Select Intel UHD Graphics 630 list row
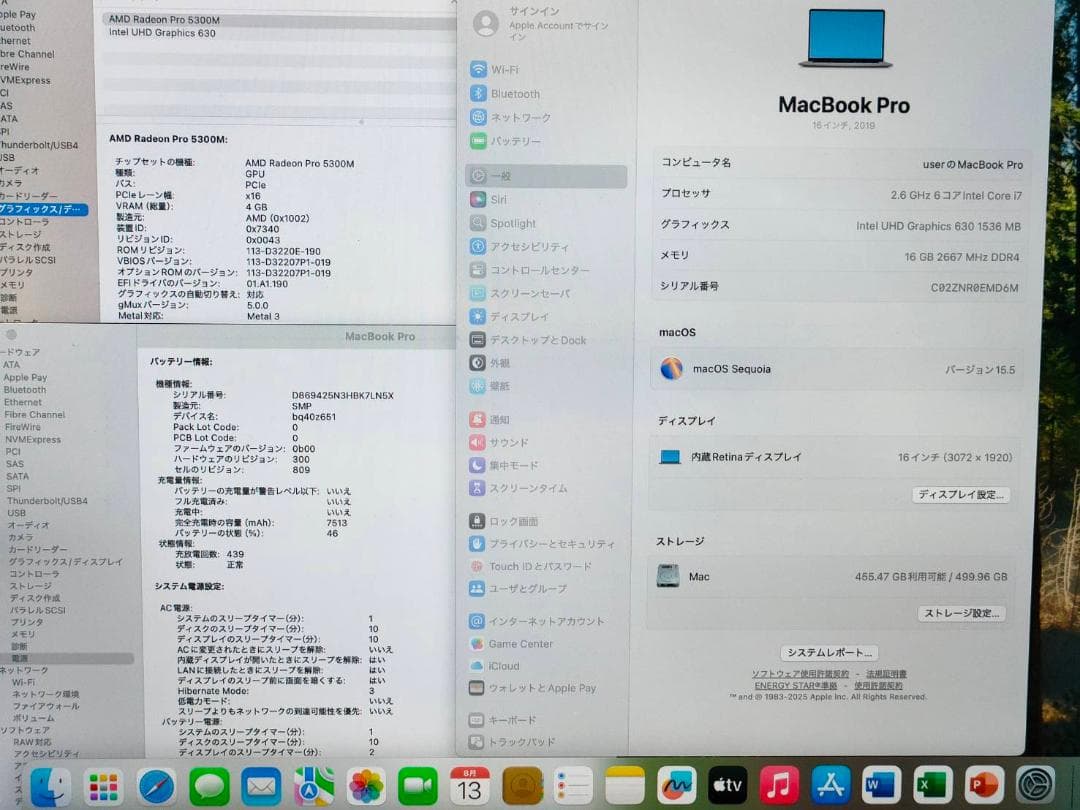The image size is (1080, 810). click(278, 33)
